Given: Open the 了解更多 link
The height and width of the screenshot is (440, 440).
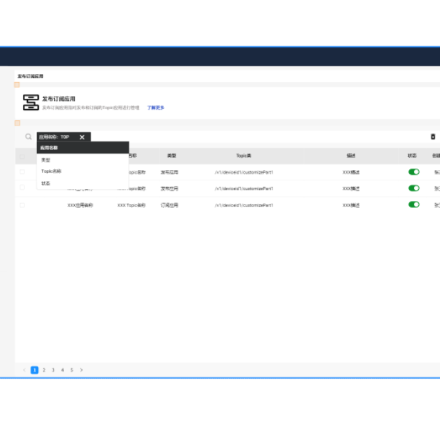Looking at the screenshot, I should [x=156, y=108].
